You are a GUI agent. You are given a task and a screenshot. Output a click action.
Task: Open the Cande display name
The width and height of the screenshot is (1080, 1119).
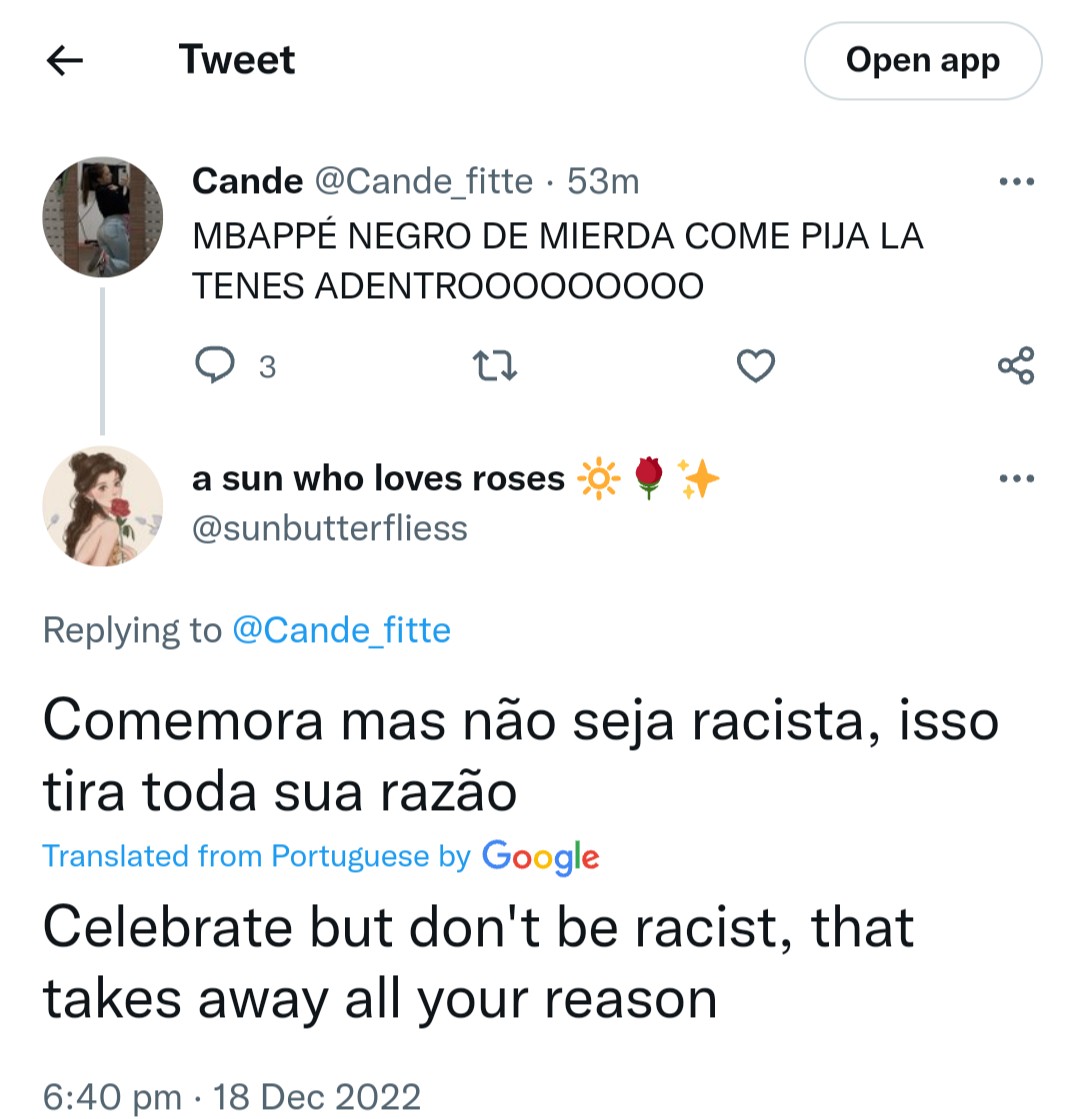(247, 181)
